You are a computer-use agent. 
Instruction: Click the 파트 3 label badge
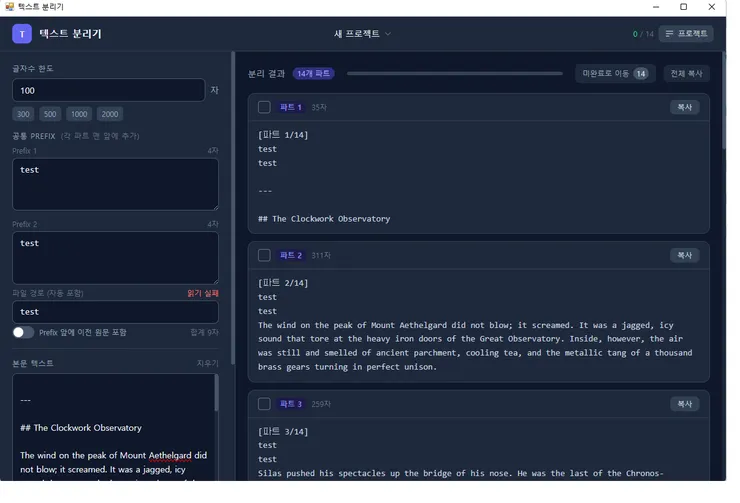coord(291,404)
